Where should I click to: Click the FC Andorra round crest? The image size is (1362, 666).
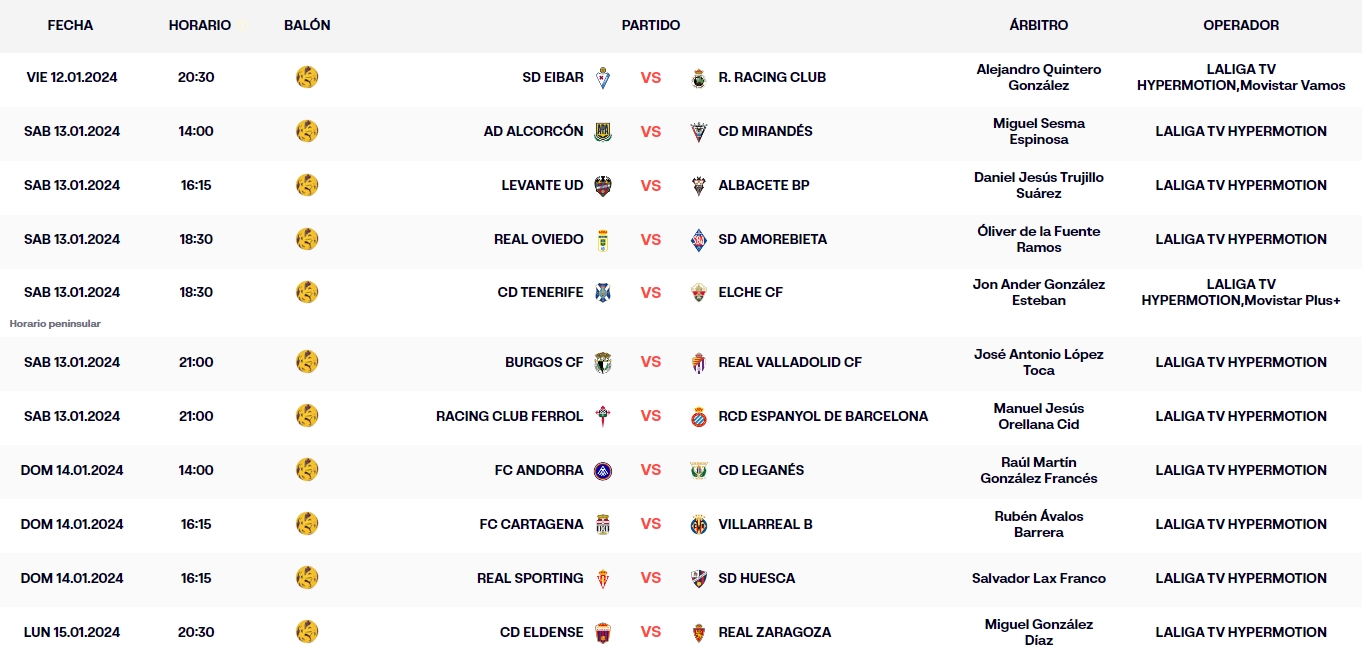click(603, 471)
